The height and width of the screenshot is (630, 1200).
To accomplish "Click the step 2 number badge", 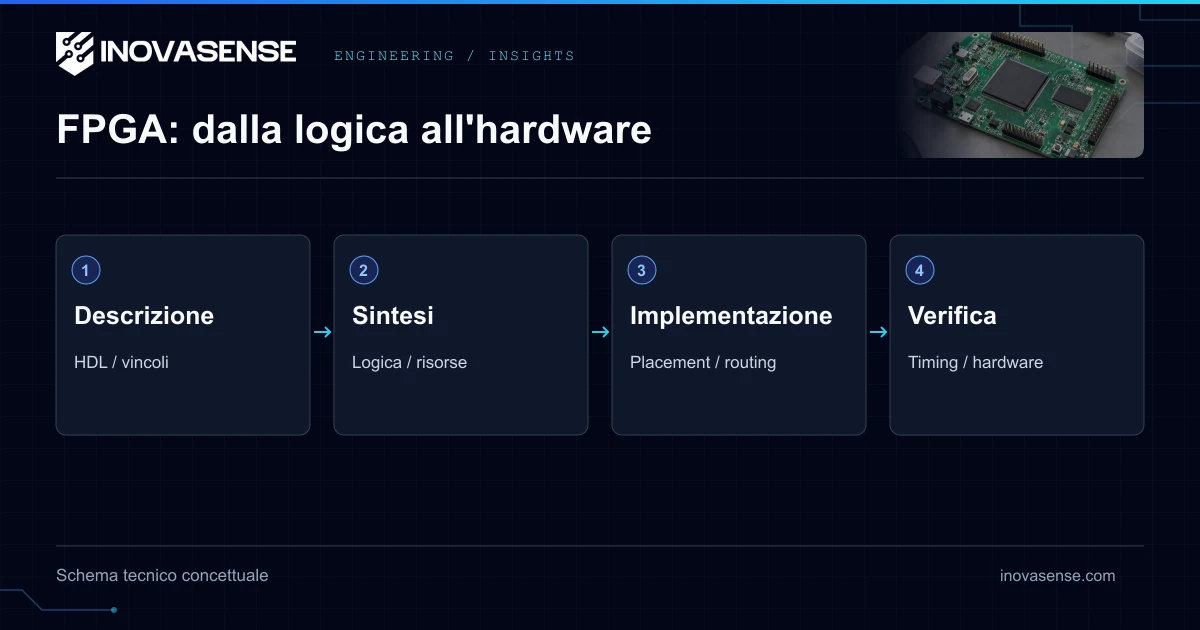I will [x=364, y=270].
